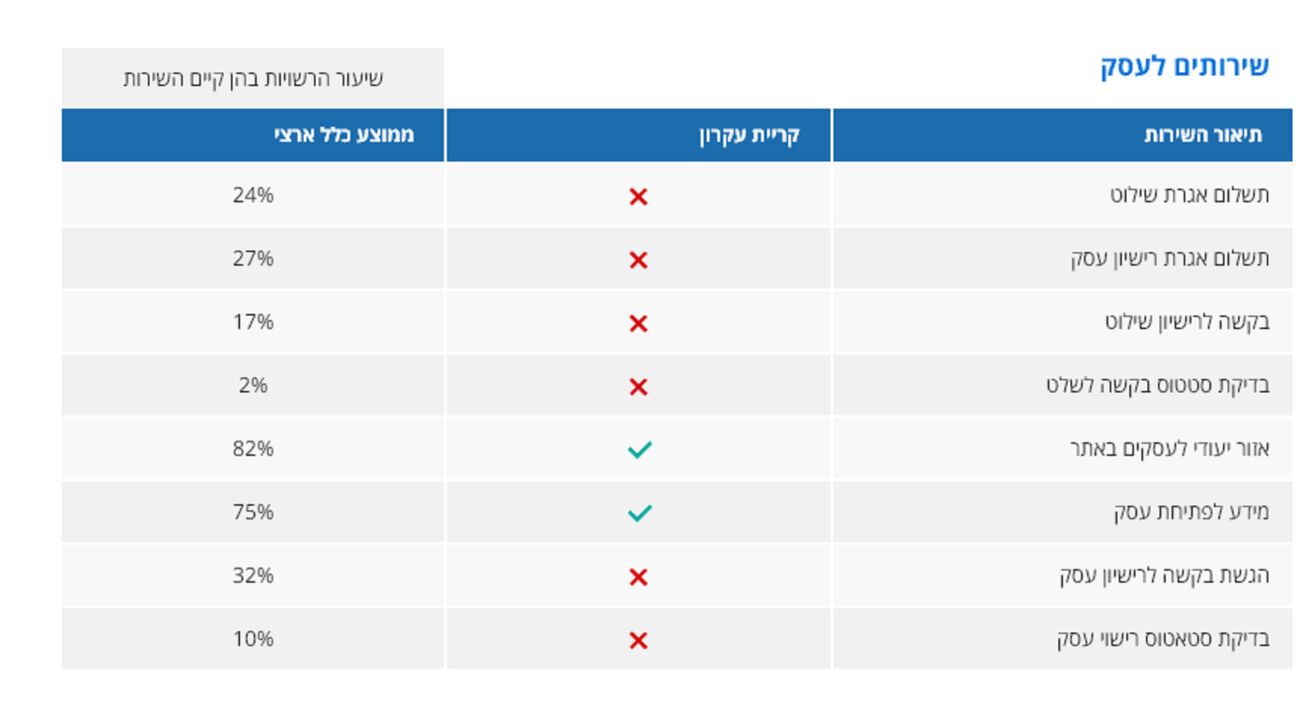Screen dimensions: 1300x711
Task: Click green checkmark for מידע לפתיחת עסק
Action: (x=639, y=513)
